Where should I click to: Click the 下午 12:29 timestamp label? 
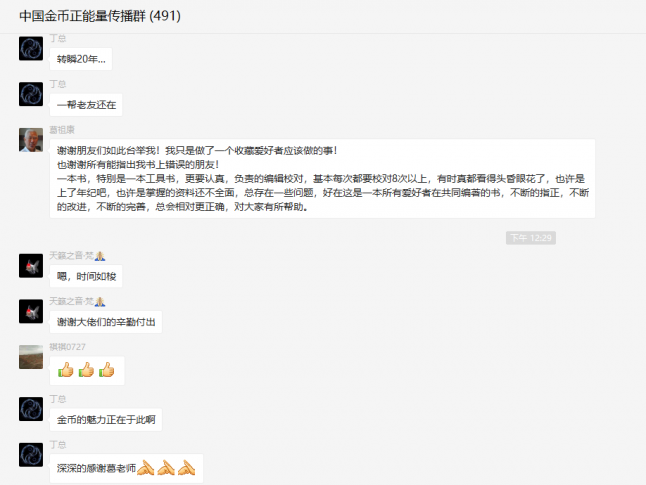point(531,238)
